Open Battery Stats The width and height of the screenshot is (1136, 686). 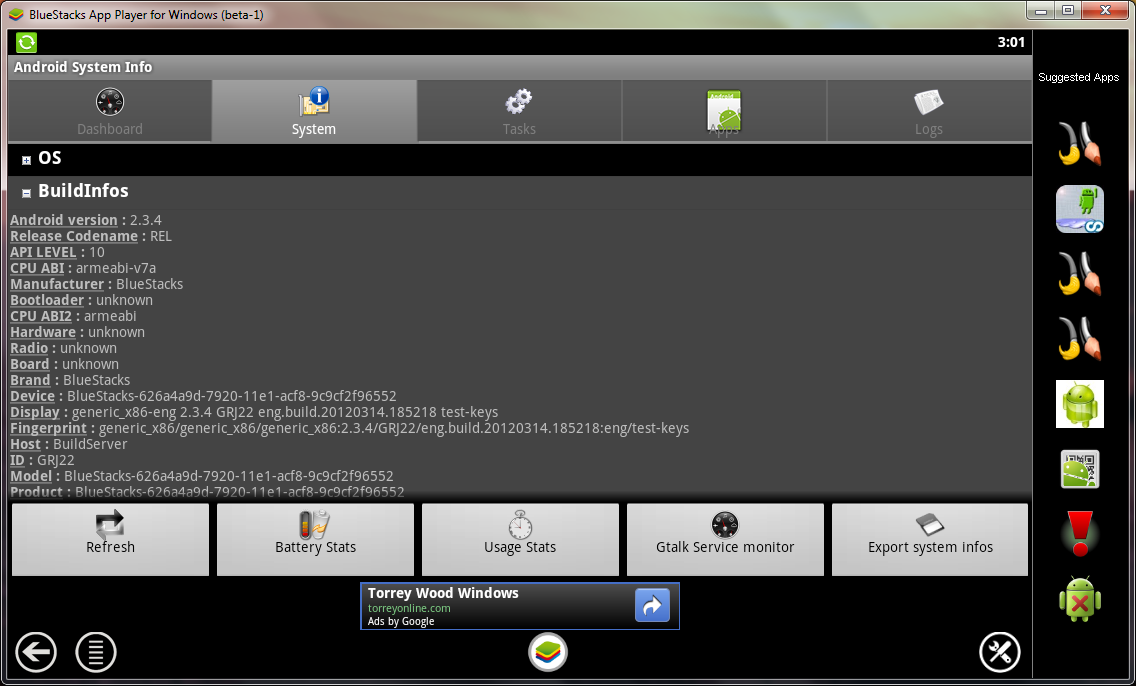click(315, 539)
